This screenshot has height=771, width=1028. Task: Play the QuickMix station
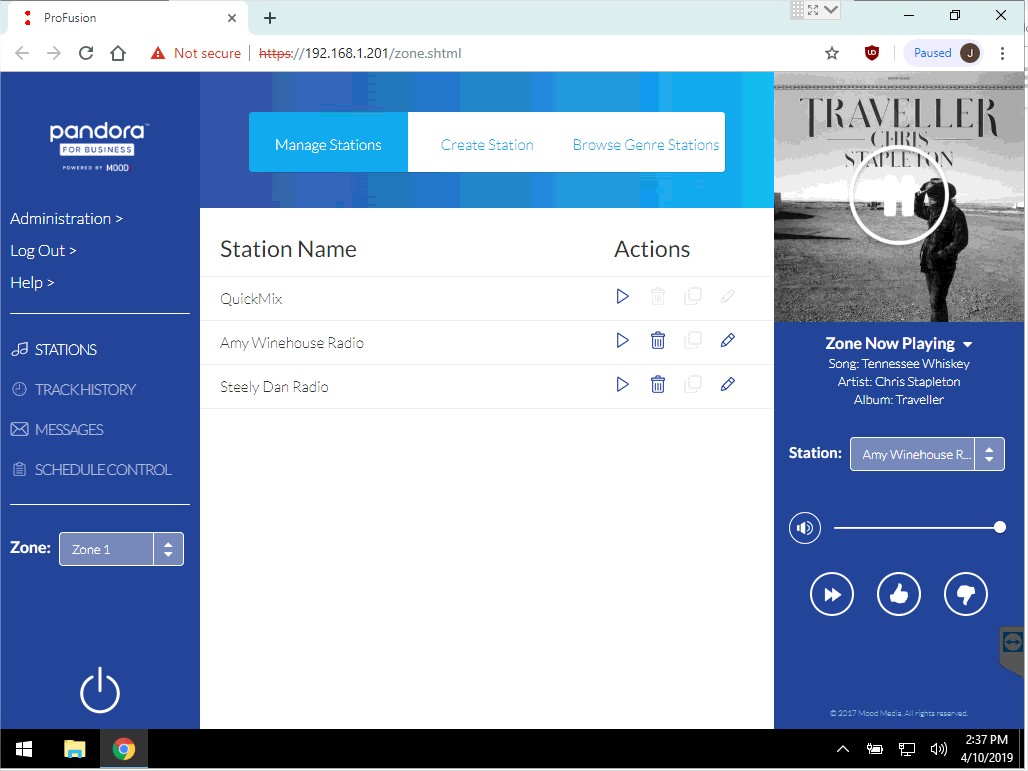(622, 297)
